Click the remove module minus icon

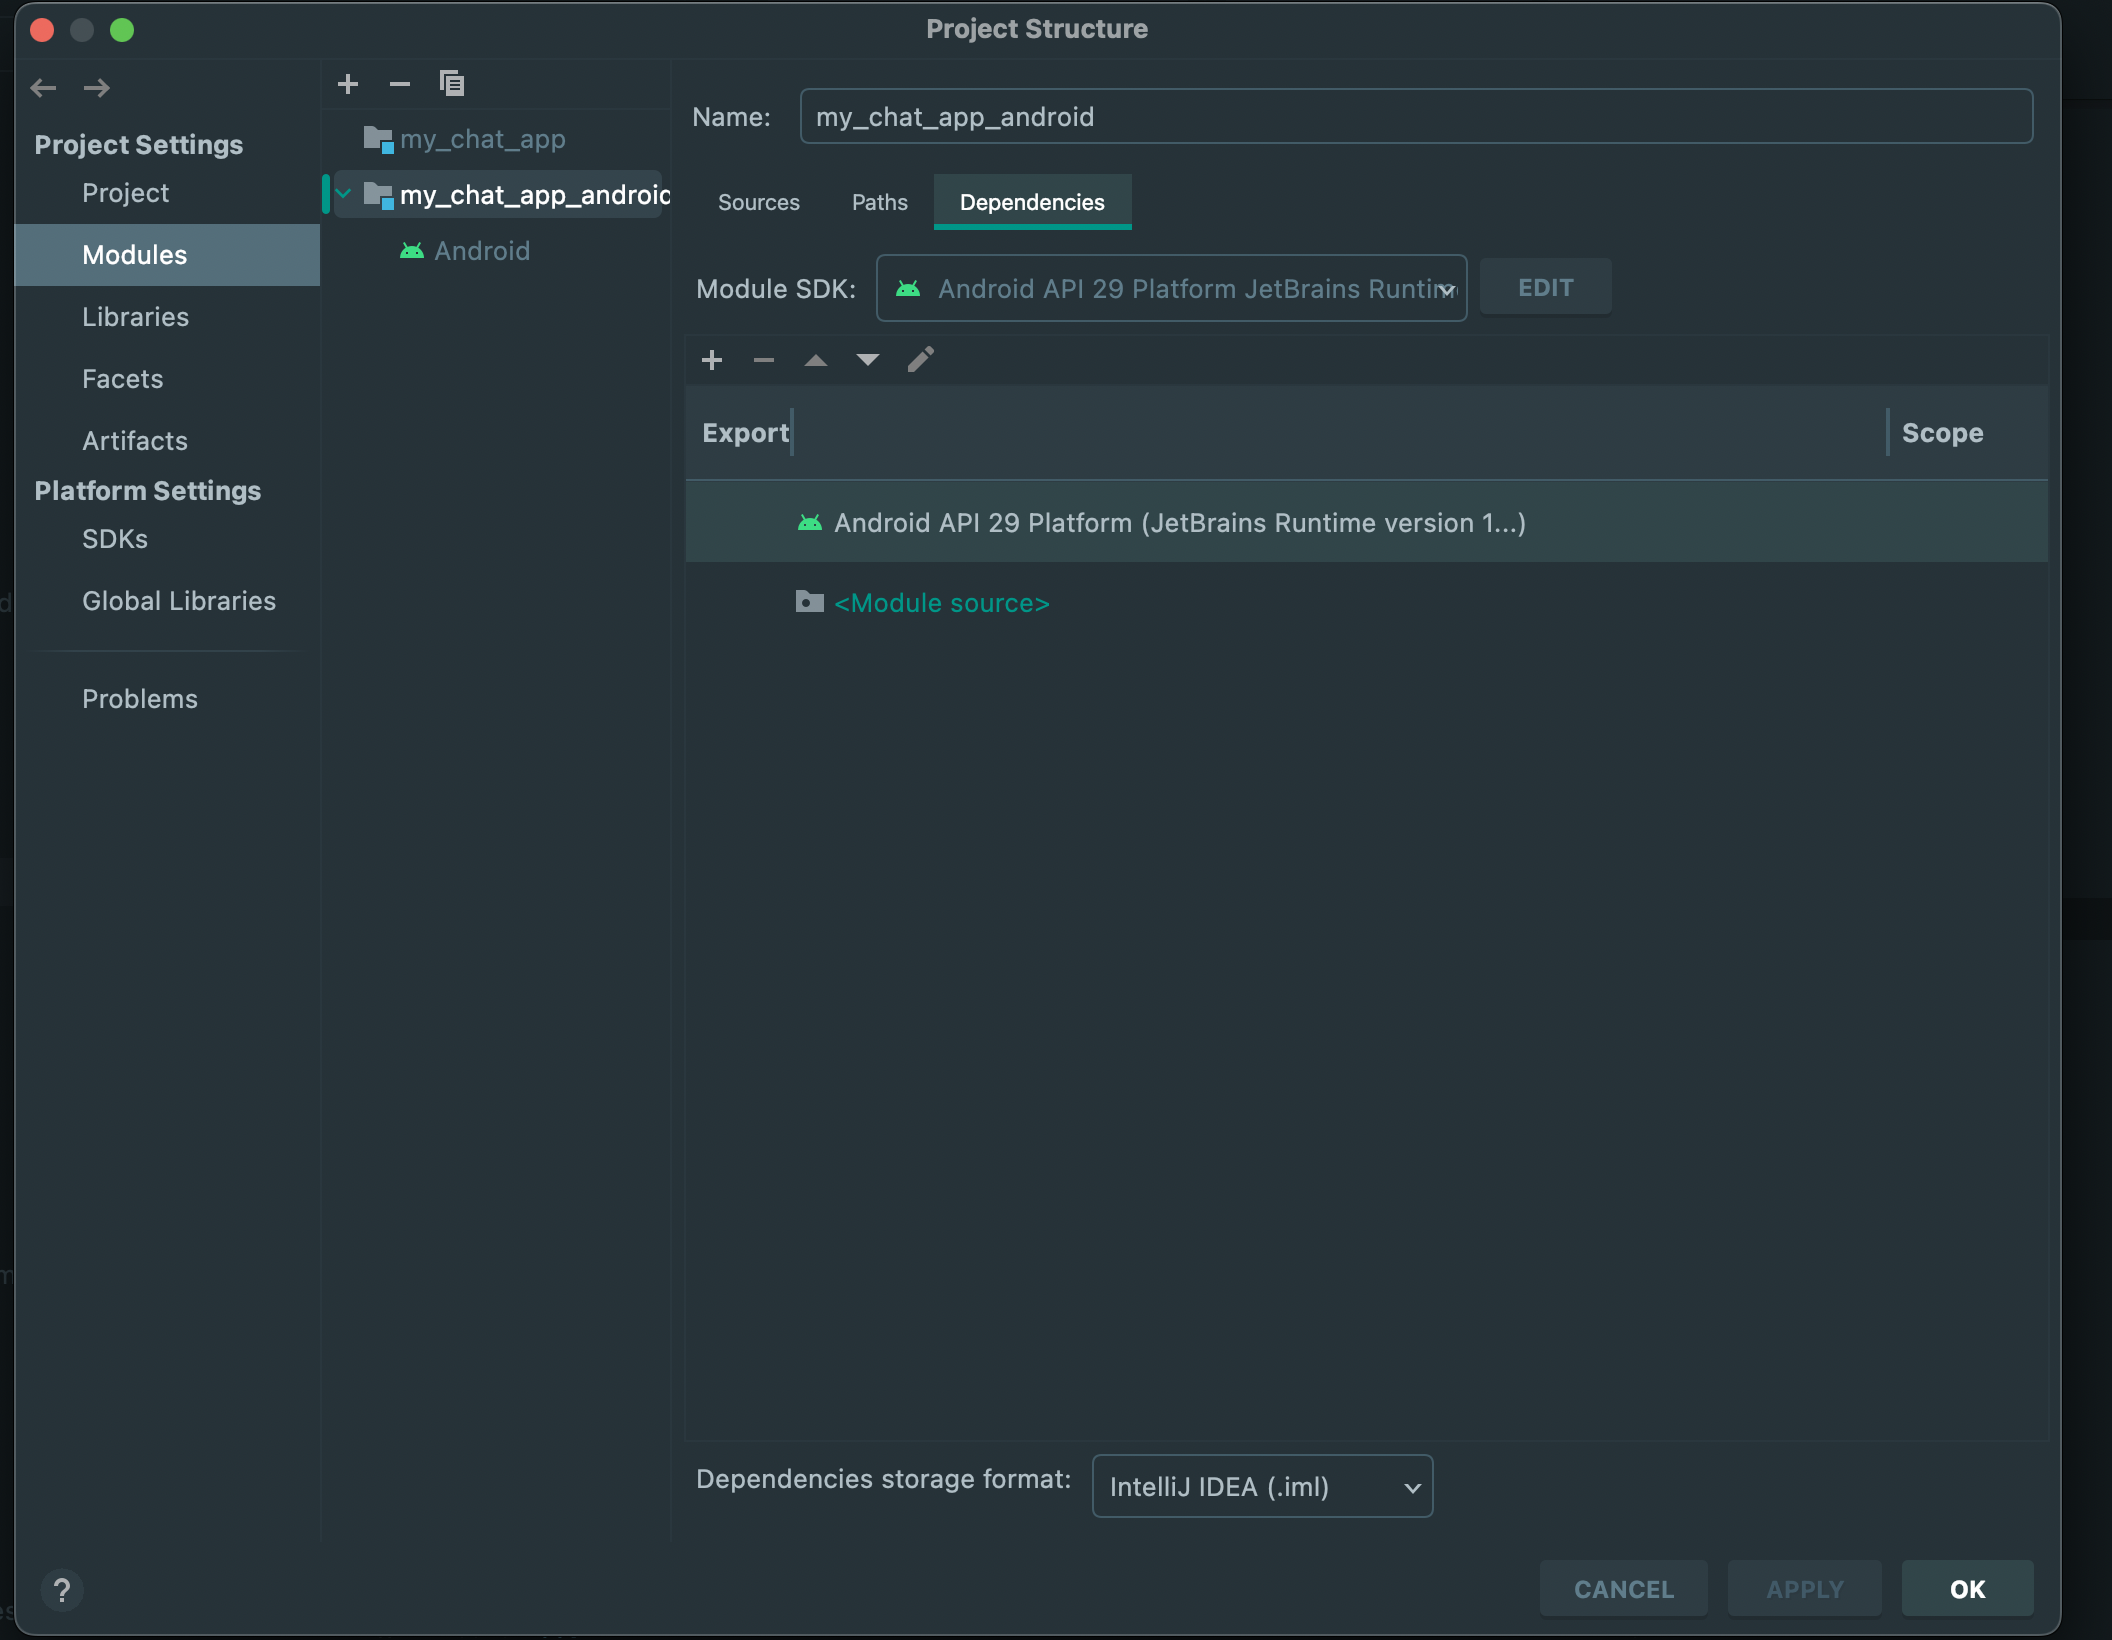point(400,84)
